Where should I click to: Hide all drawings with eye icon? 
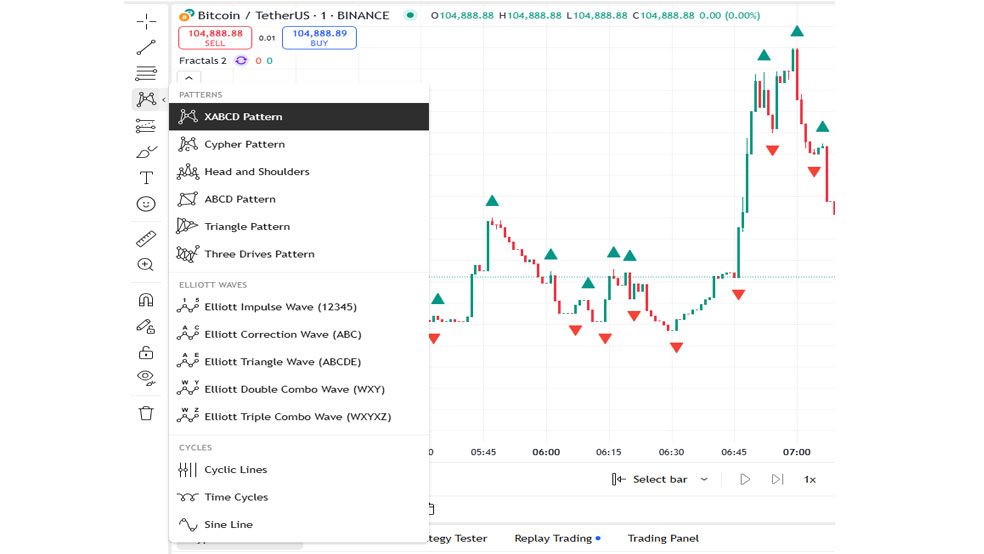[146, 378]
